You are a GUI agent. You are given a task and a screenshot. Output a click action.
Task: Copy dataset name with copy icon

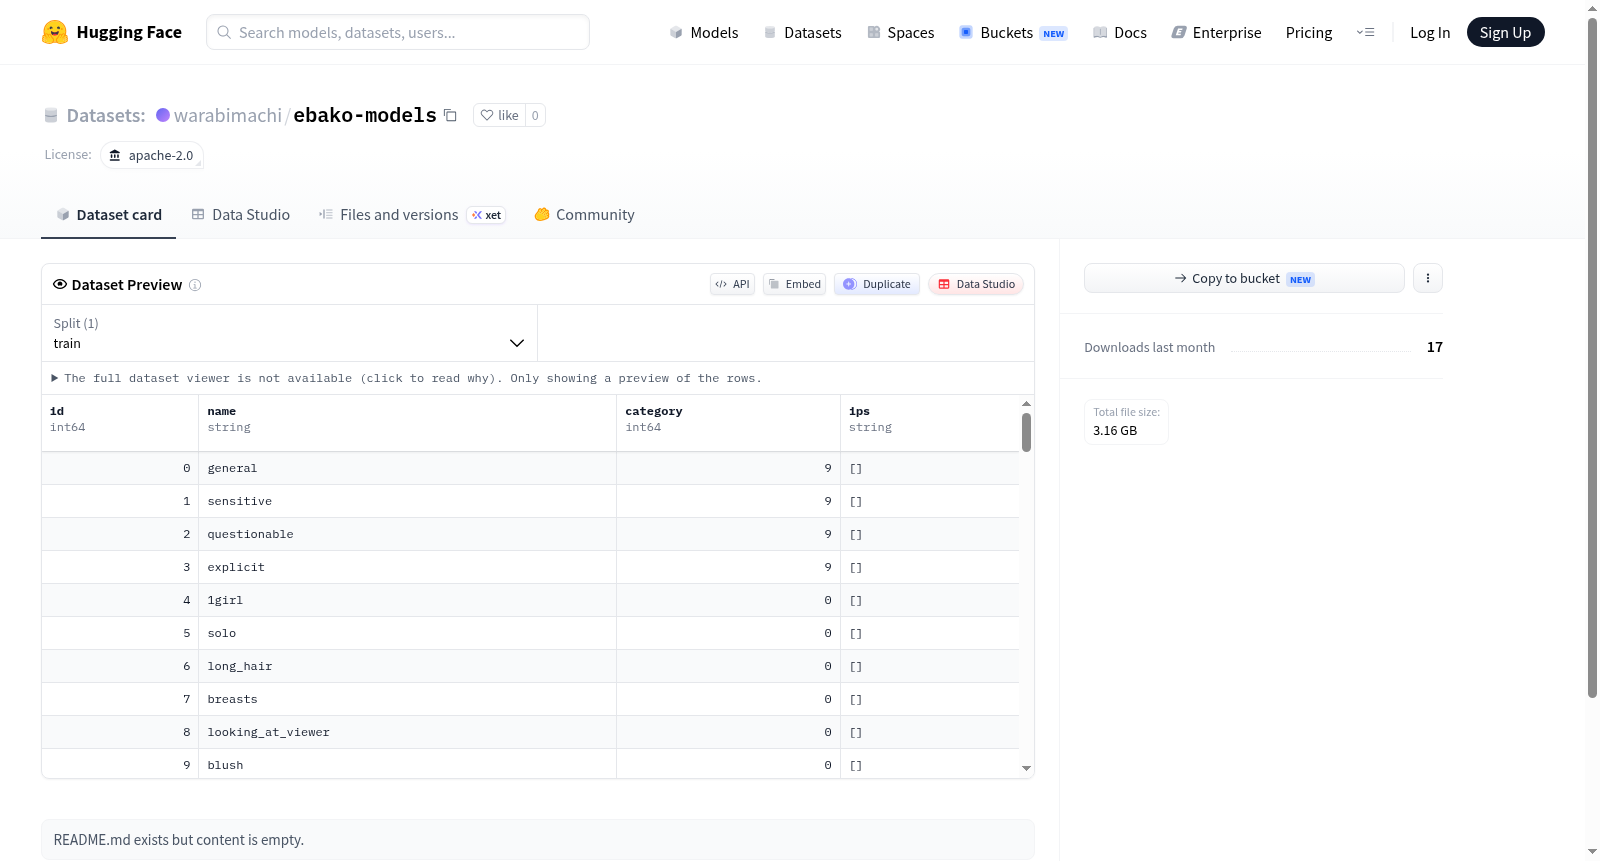[x=450, y=115]
